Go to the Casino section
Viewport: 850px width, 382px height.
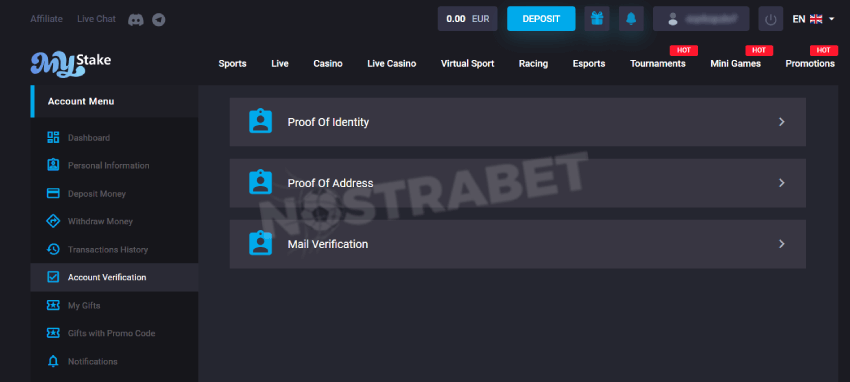328,64
